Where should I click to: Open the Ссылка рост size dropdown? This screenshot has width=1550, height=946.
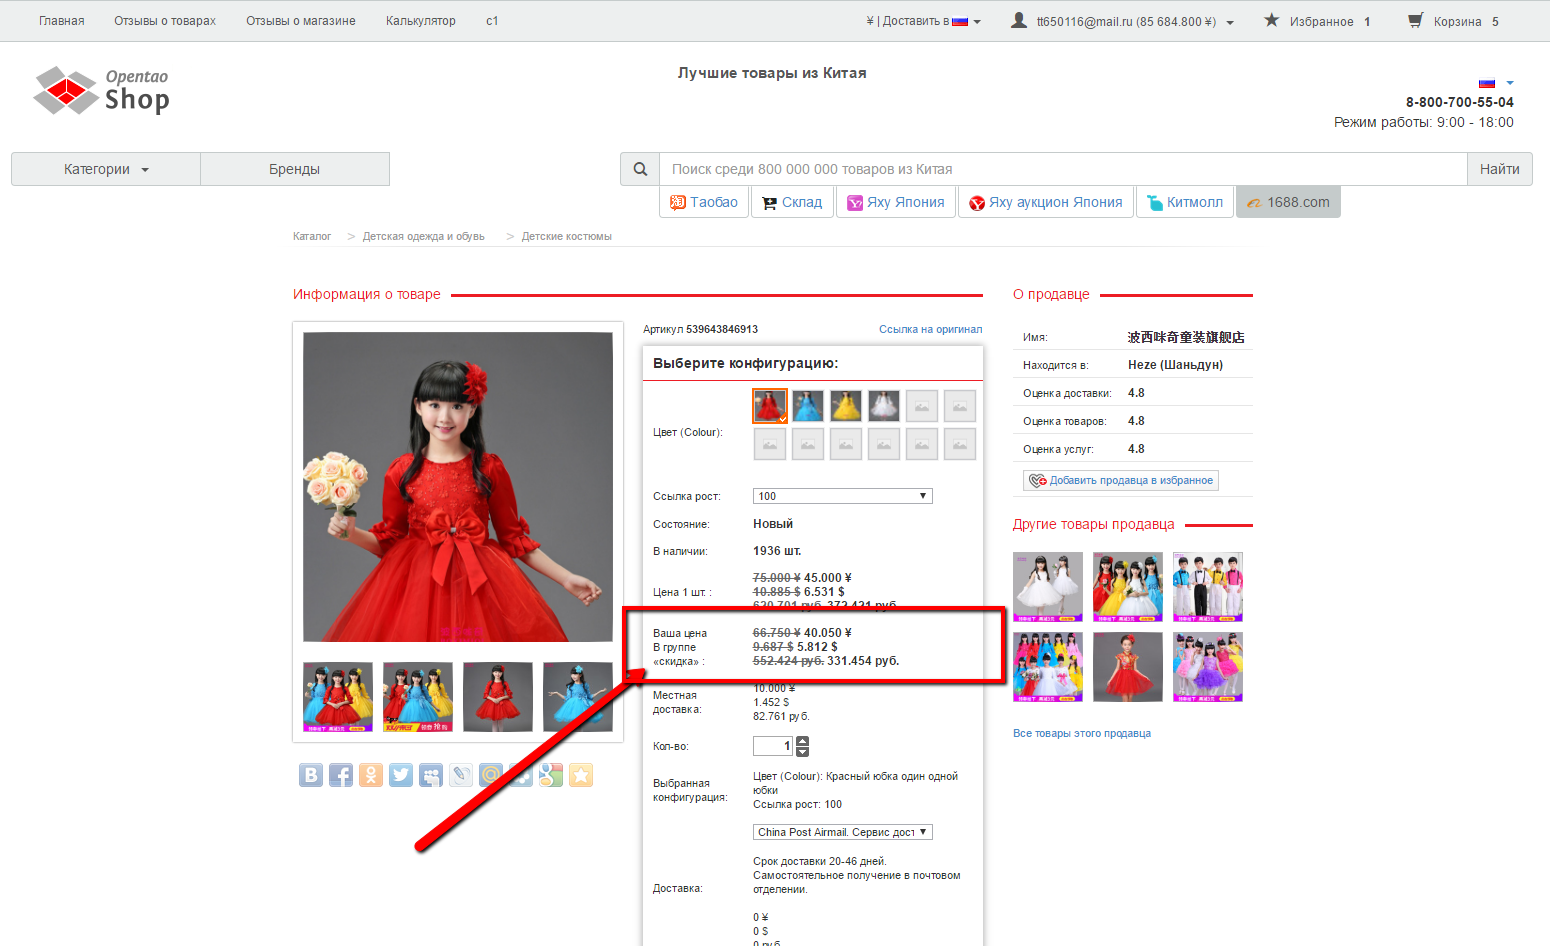pyautogui.click(x=843, y=496)
